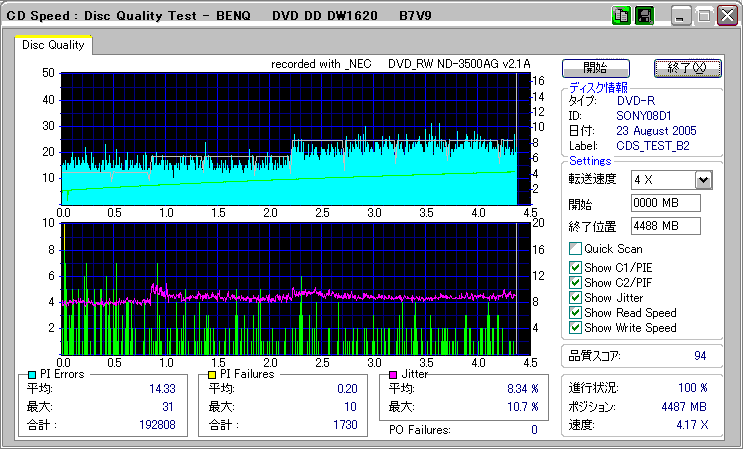Uncheck Show C1/PIE option
This screenshot has width=743, height=449.
(x=575, y=267)
